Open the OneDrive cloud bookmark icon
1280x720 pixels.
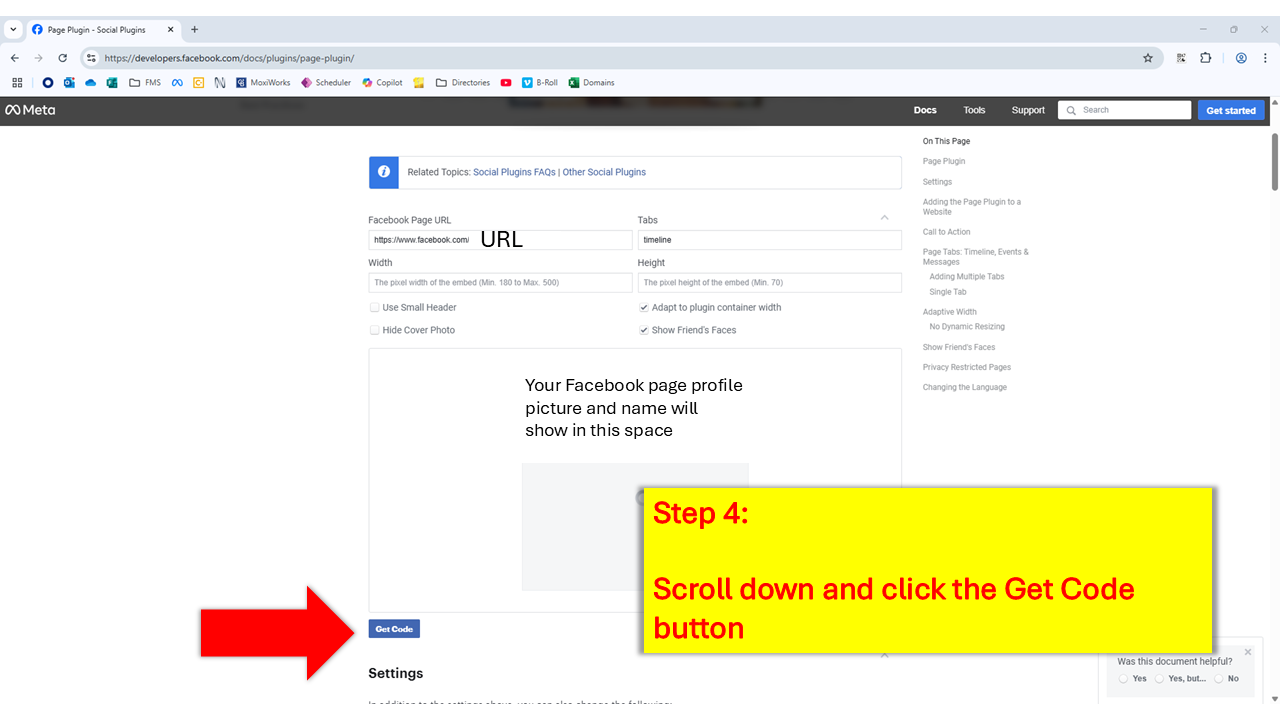[91, 83]
